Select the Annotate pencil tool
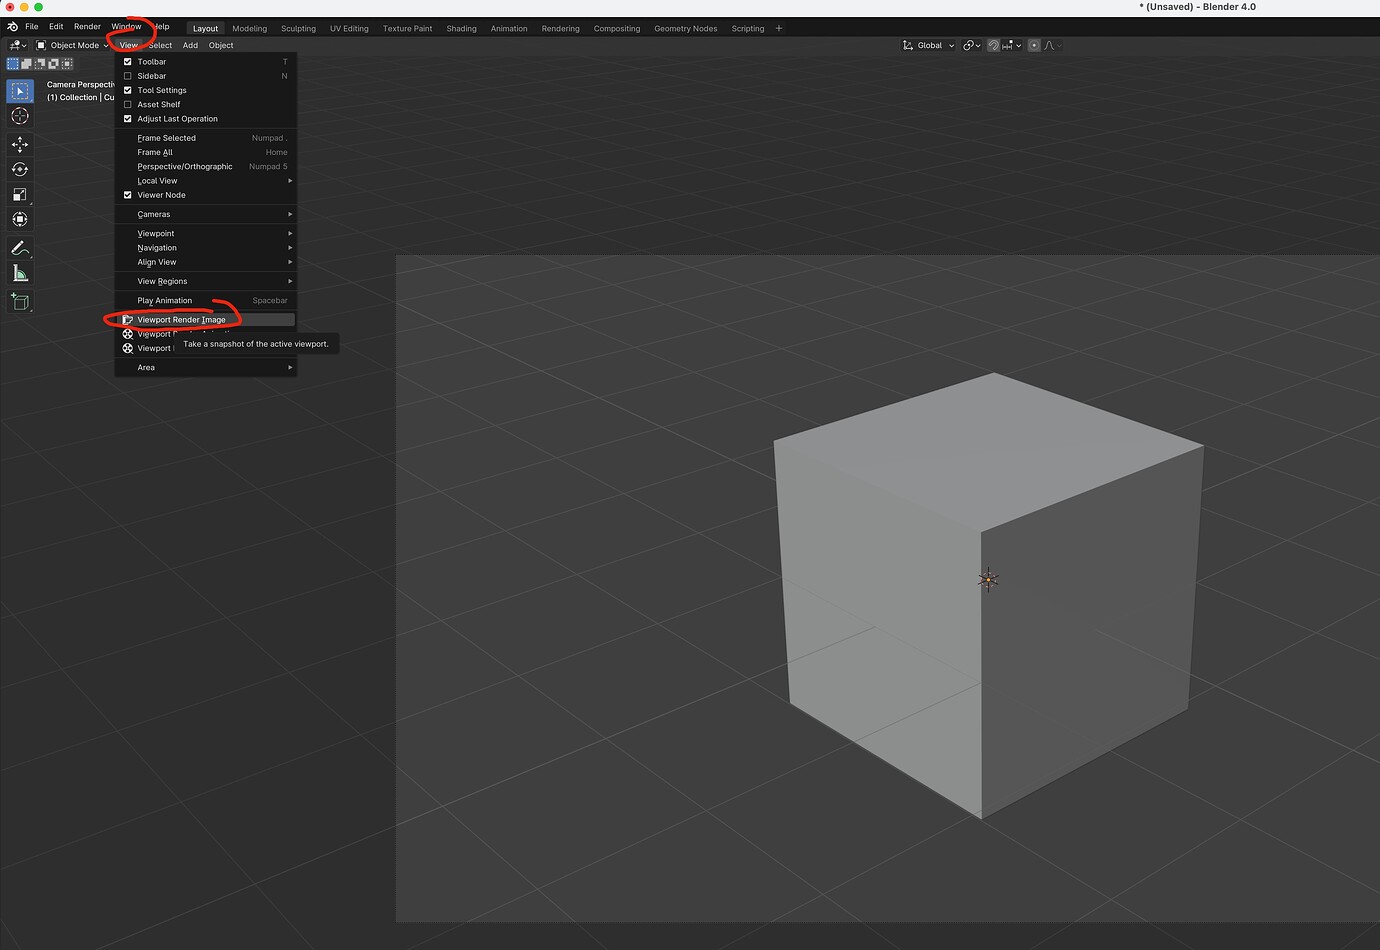Viewport: 1380px width, 950px height. tap(20, 248)
